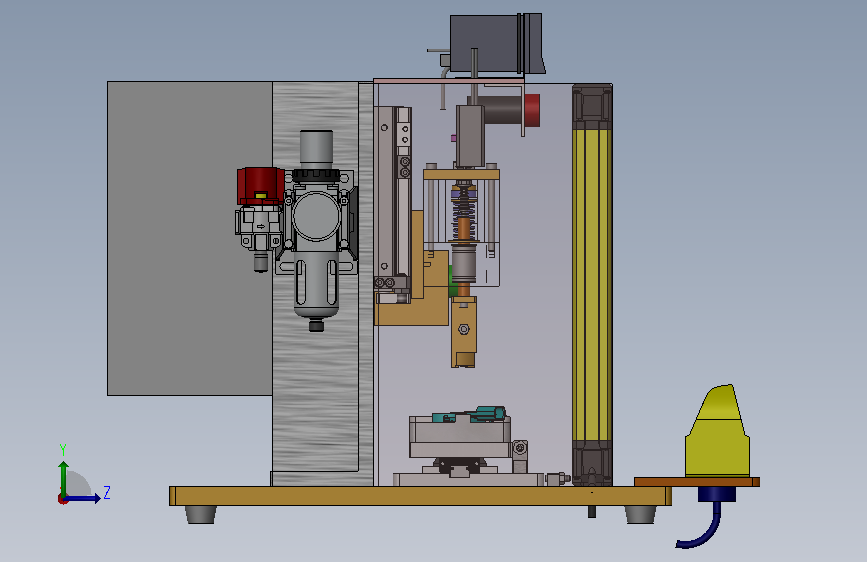Click the triad Z axis label
The image size is (867, 562).
(107, 492)
